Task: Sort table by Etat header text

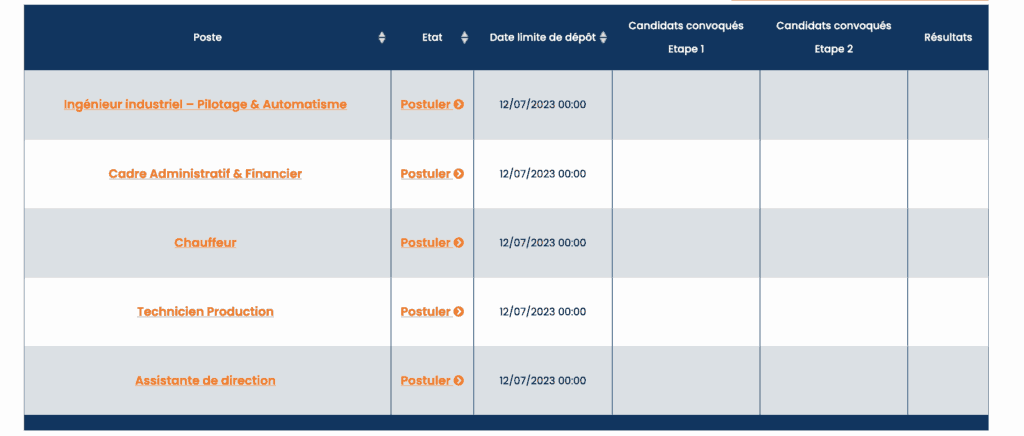Action: 432,38
